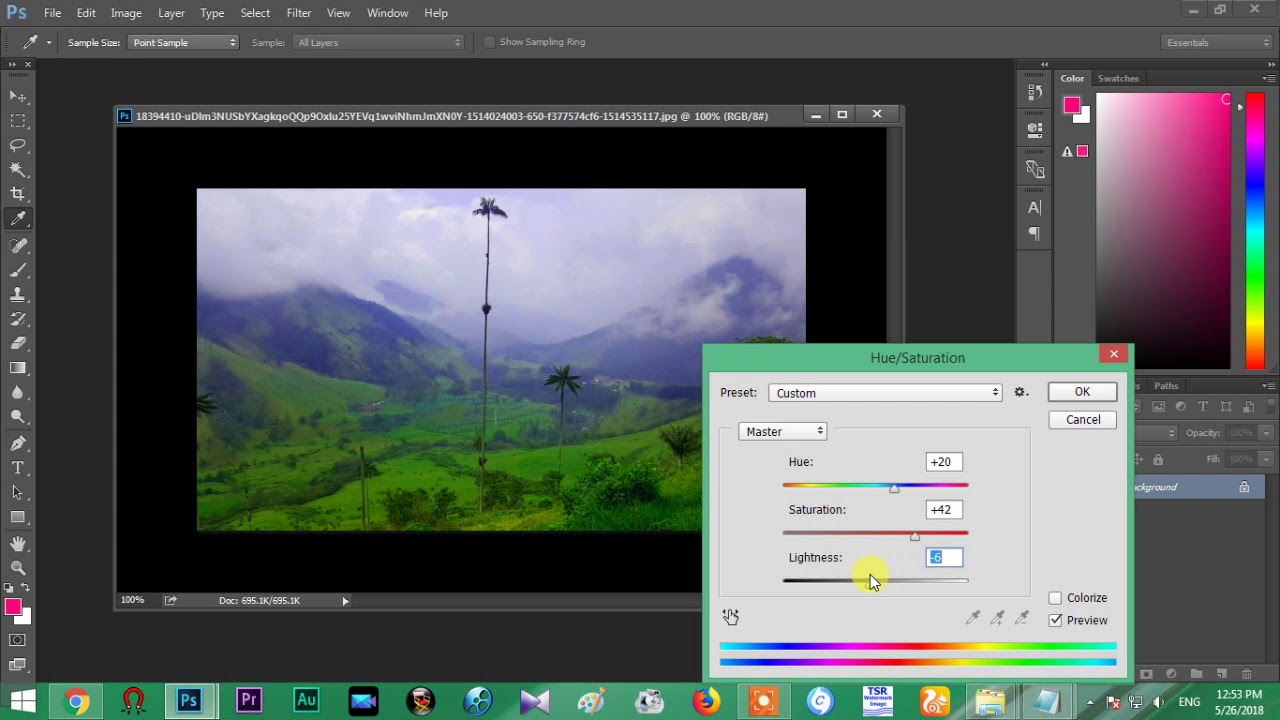1280x720 pixels.
Task: Select the Move tool
Action: coord(18,96)
